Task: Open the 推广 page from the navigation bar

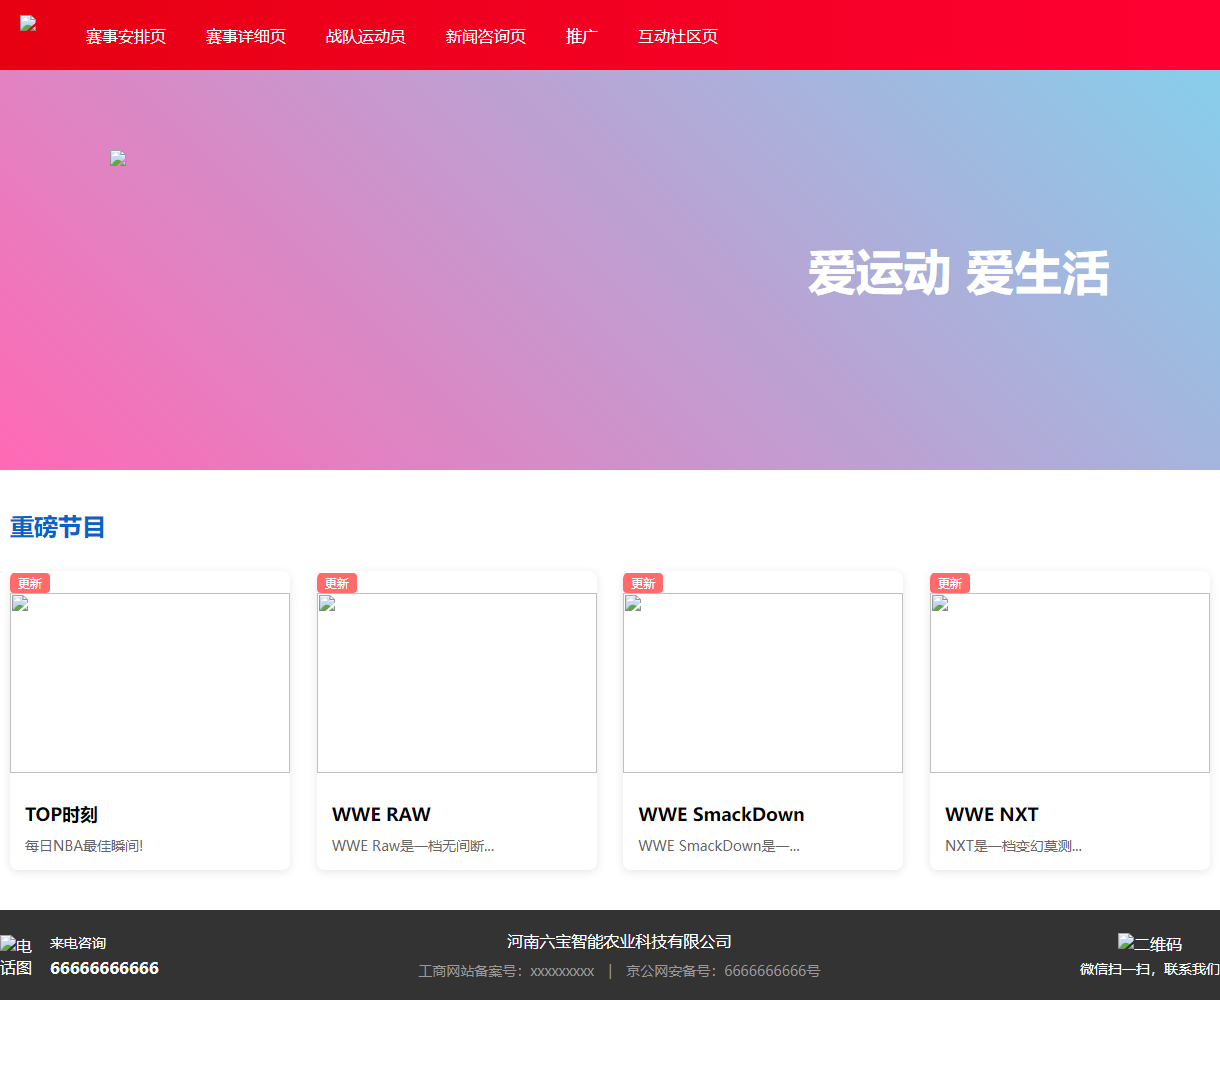Action: point(582,36)
